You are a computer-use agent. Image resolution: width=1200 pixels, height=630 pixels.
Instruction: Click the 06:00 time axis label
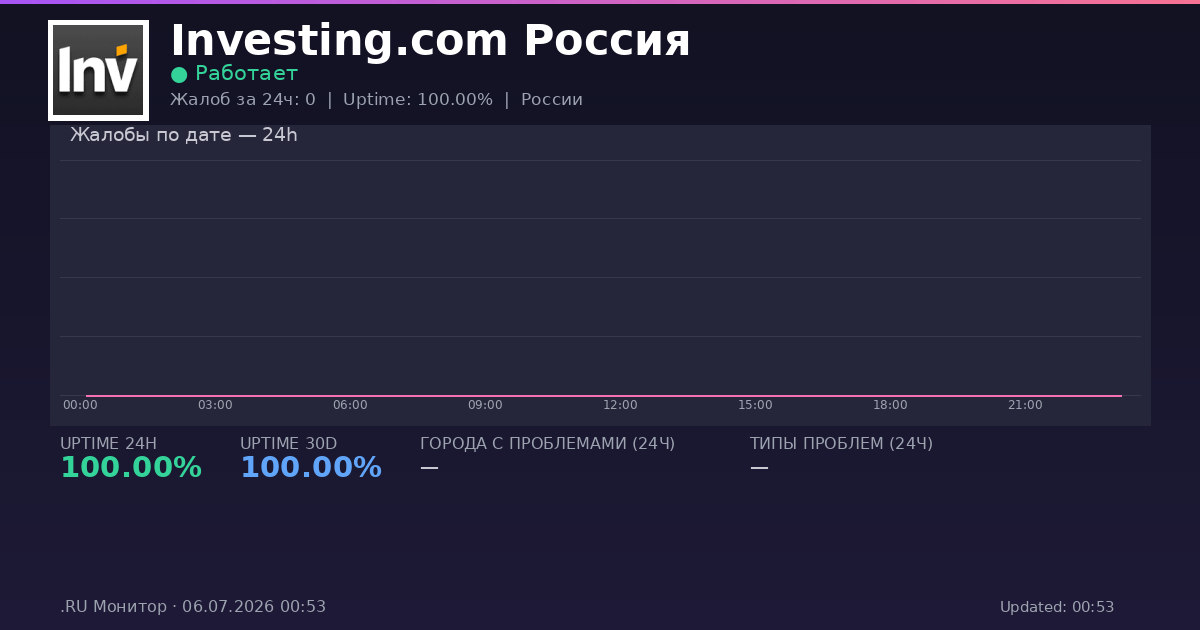350,405
